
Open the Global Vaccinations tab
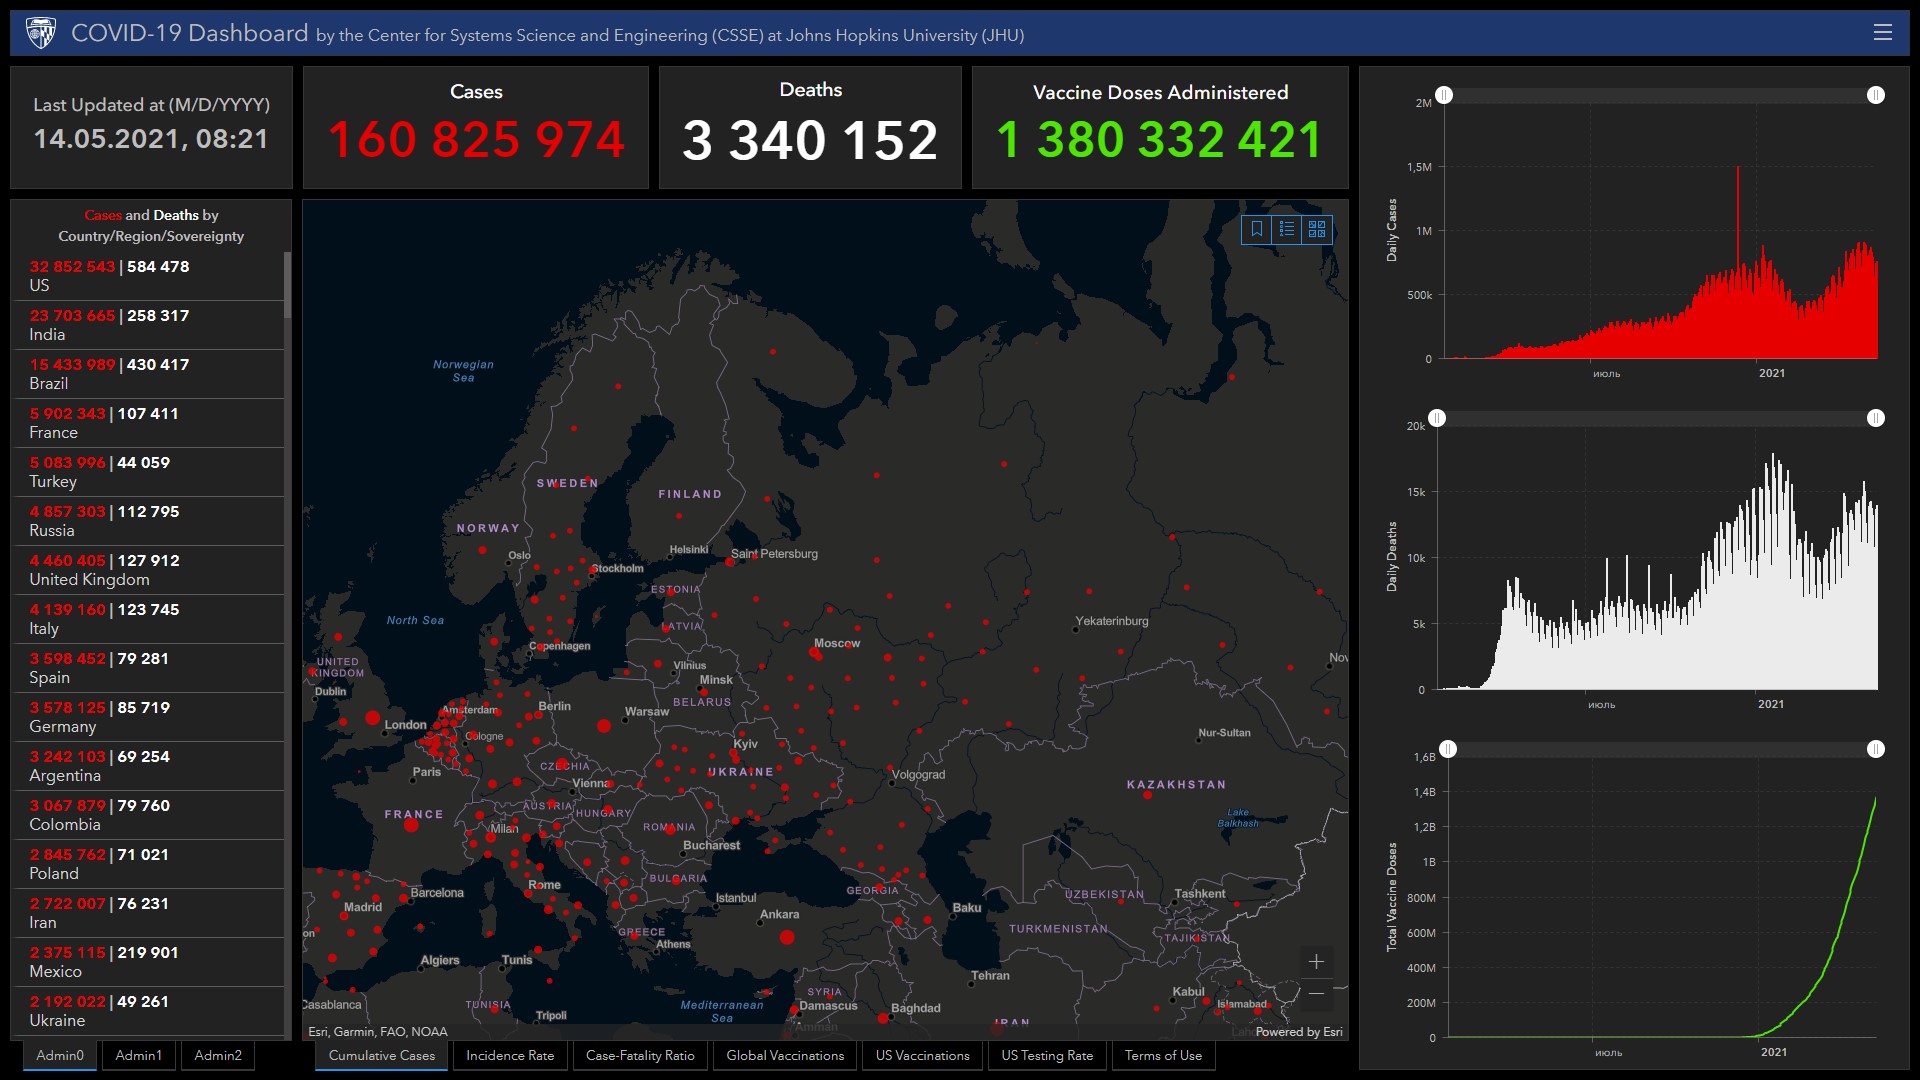(x=785, y=1055)
